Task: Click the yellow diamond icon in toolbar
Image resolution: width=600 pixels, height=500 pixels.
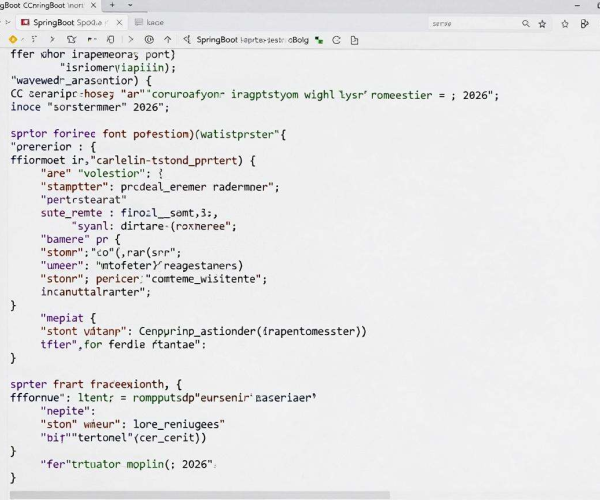Action: 13,39
